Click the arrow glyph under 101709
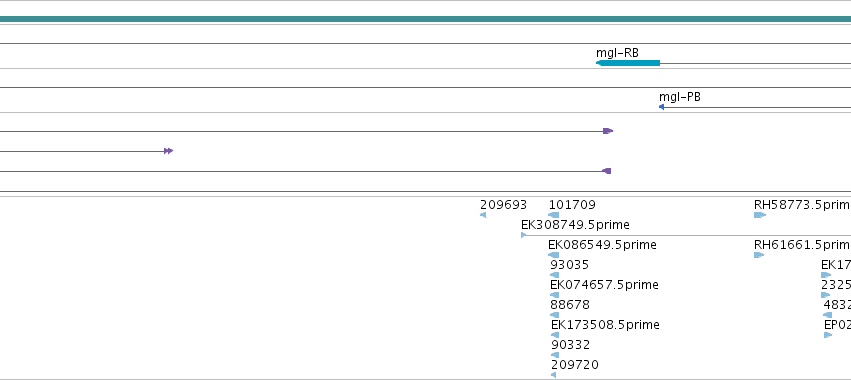 click(x=554, y=215)
